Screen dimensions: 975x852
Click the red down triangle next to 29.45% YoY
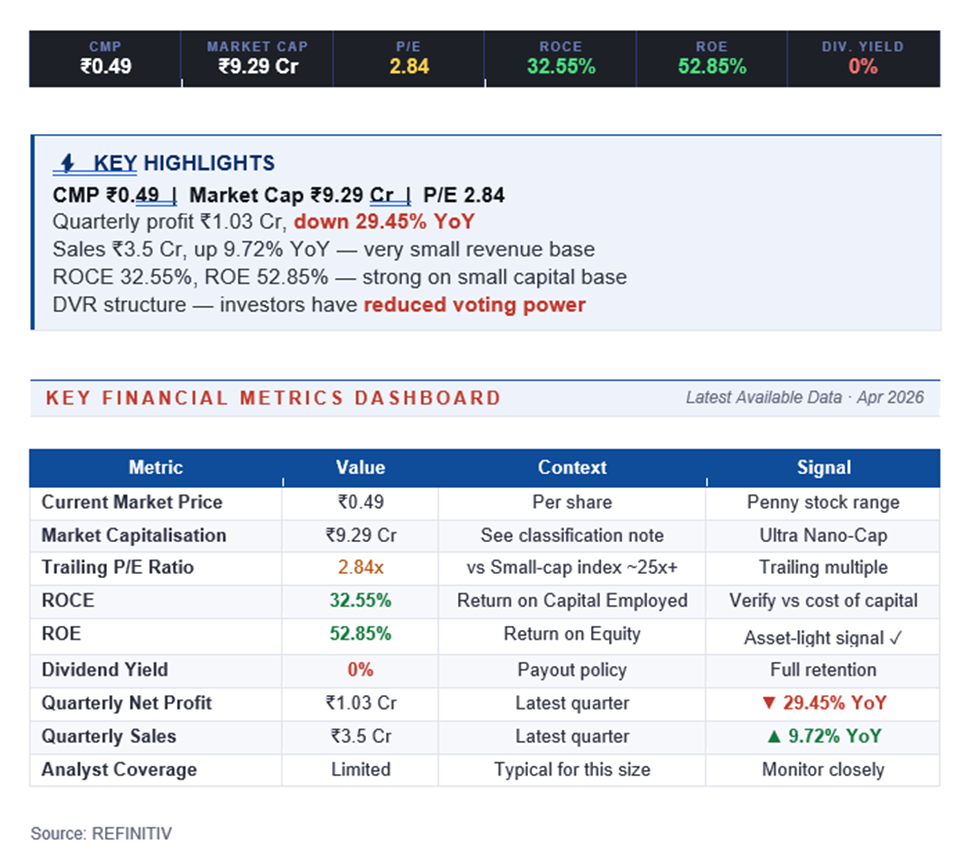(769, 703)
